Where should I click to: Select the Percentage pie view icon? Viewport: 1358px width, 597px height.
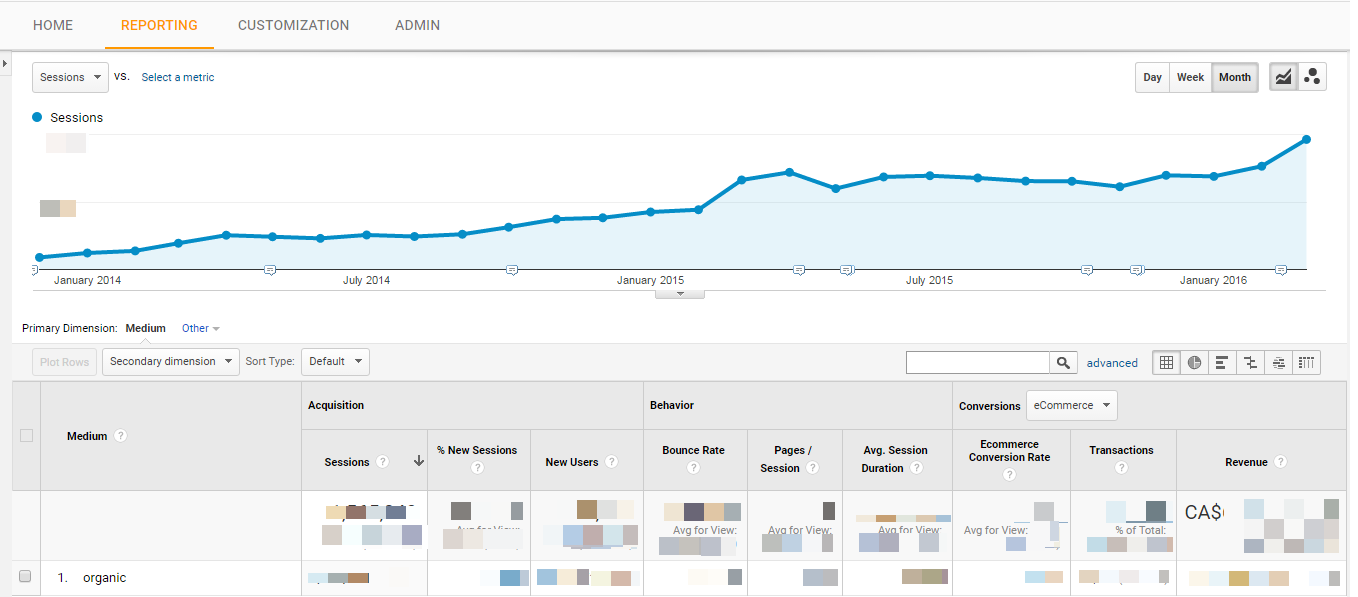[1194, 363]
